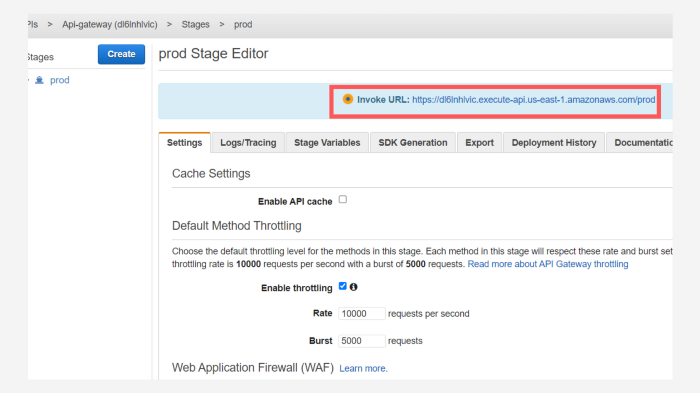
Task: Open the Documentation tab
Action: coord(640,143)
